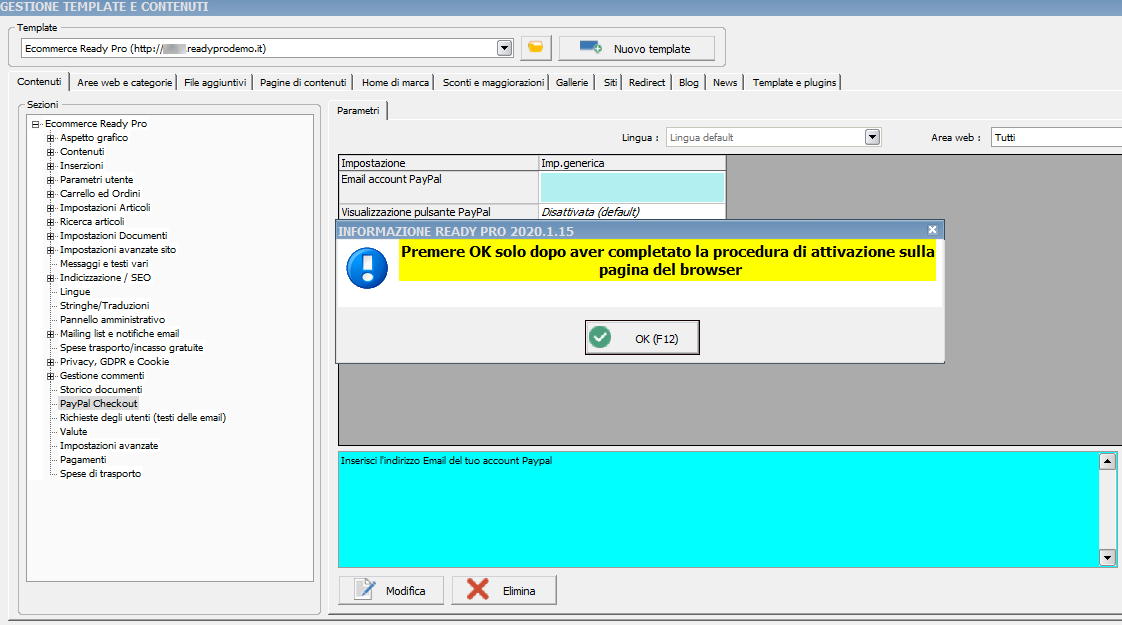Image resolution: width=1122 pixels, height=625 pixels.
Task: Select the Template e plugins tab
Action: [794, 82]
